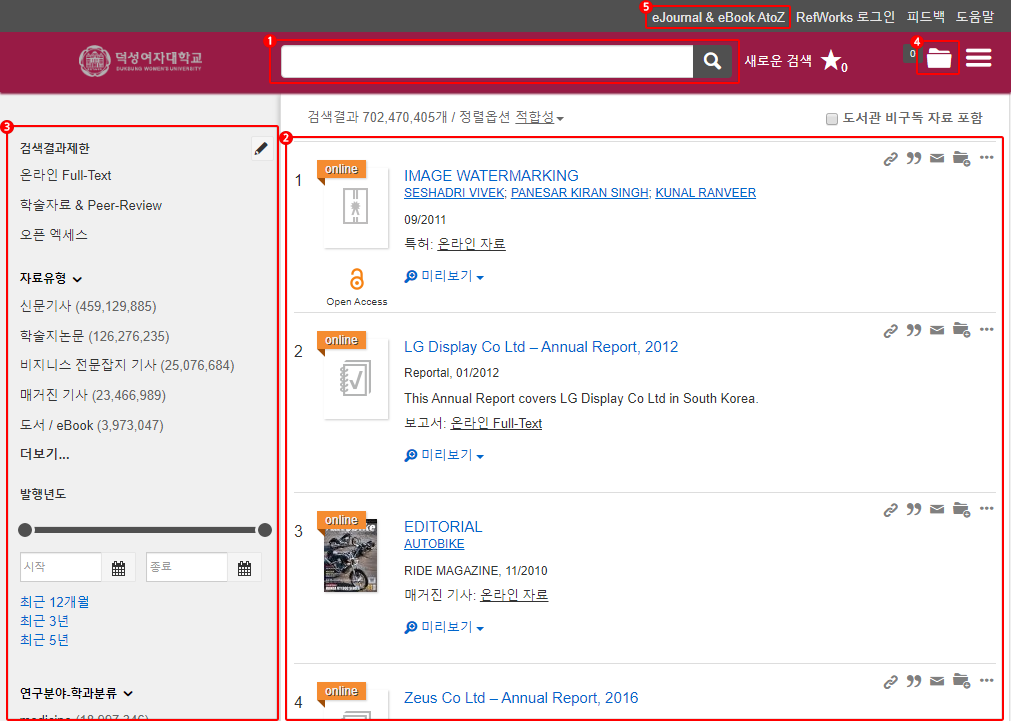
Task: Click the left publication year slider handle
Action: click(x=25, y=530)
